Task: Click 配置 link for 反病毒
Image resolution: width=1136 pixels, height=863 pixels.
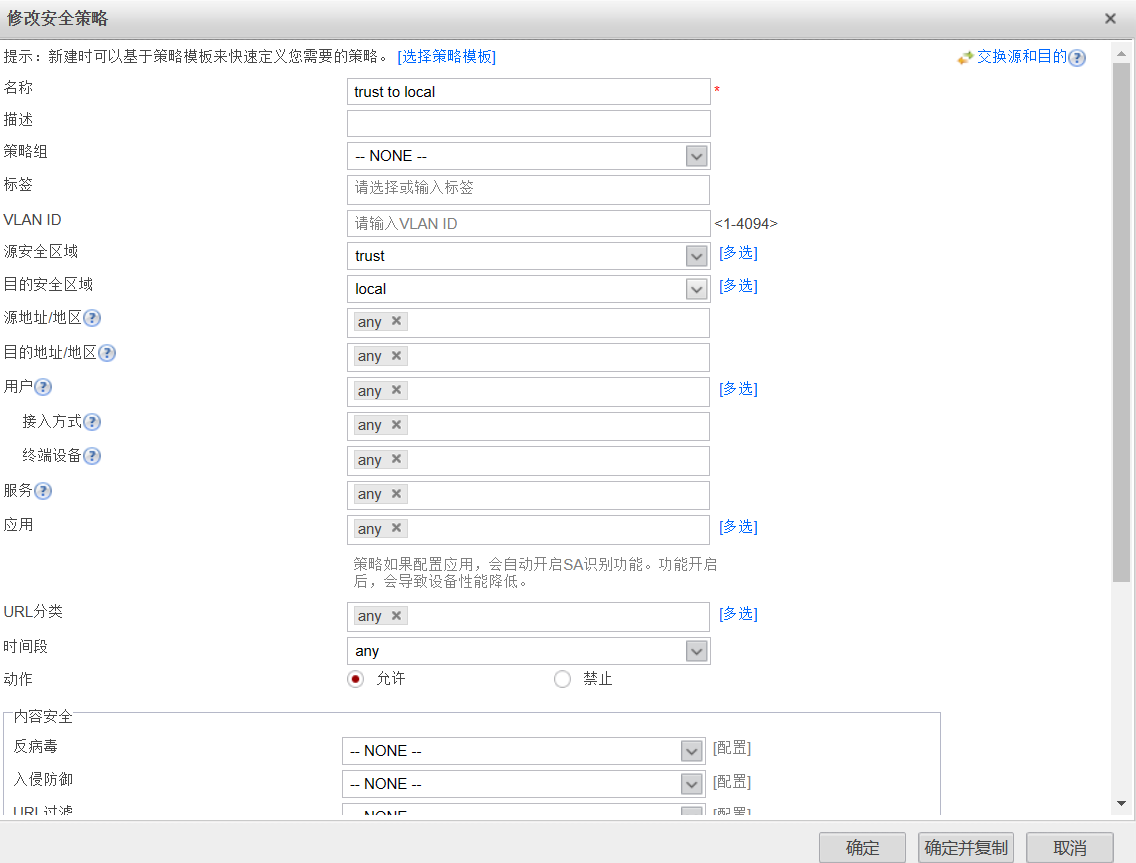Action: tap(732, 748)
